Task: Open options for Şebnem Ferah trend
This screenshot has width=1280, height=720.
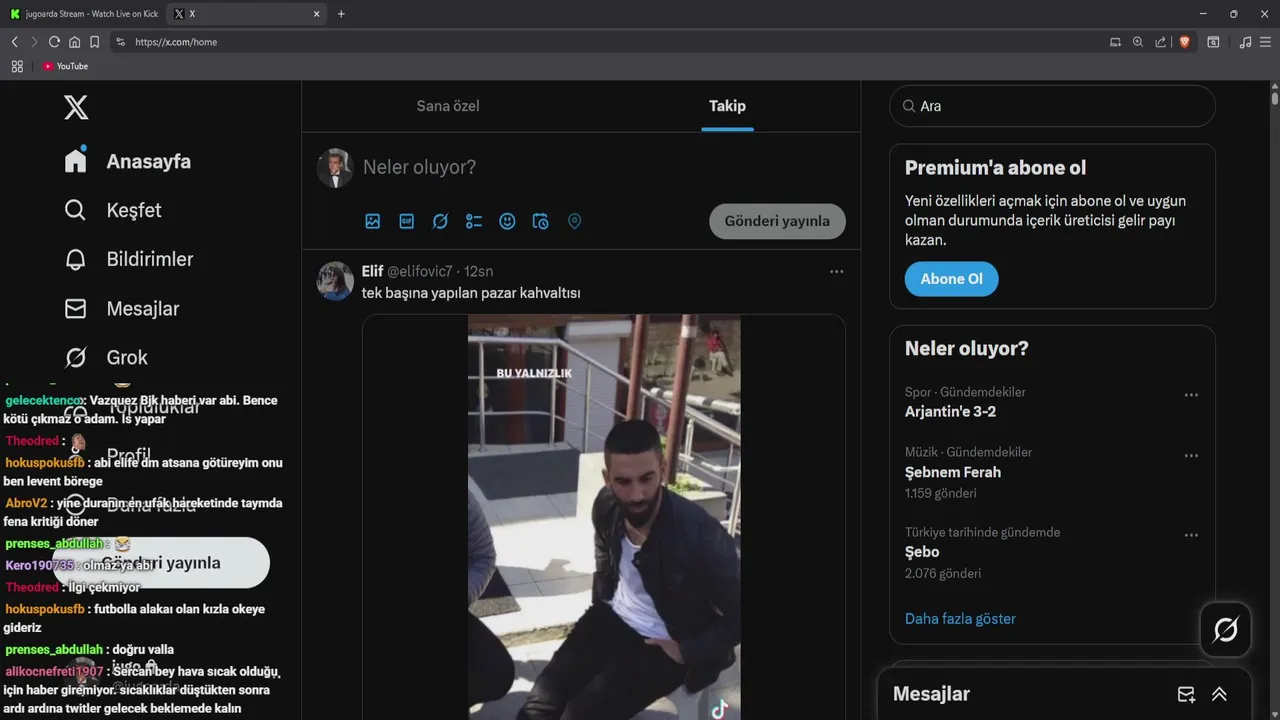Action: click(x=1191, y=455)
